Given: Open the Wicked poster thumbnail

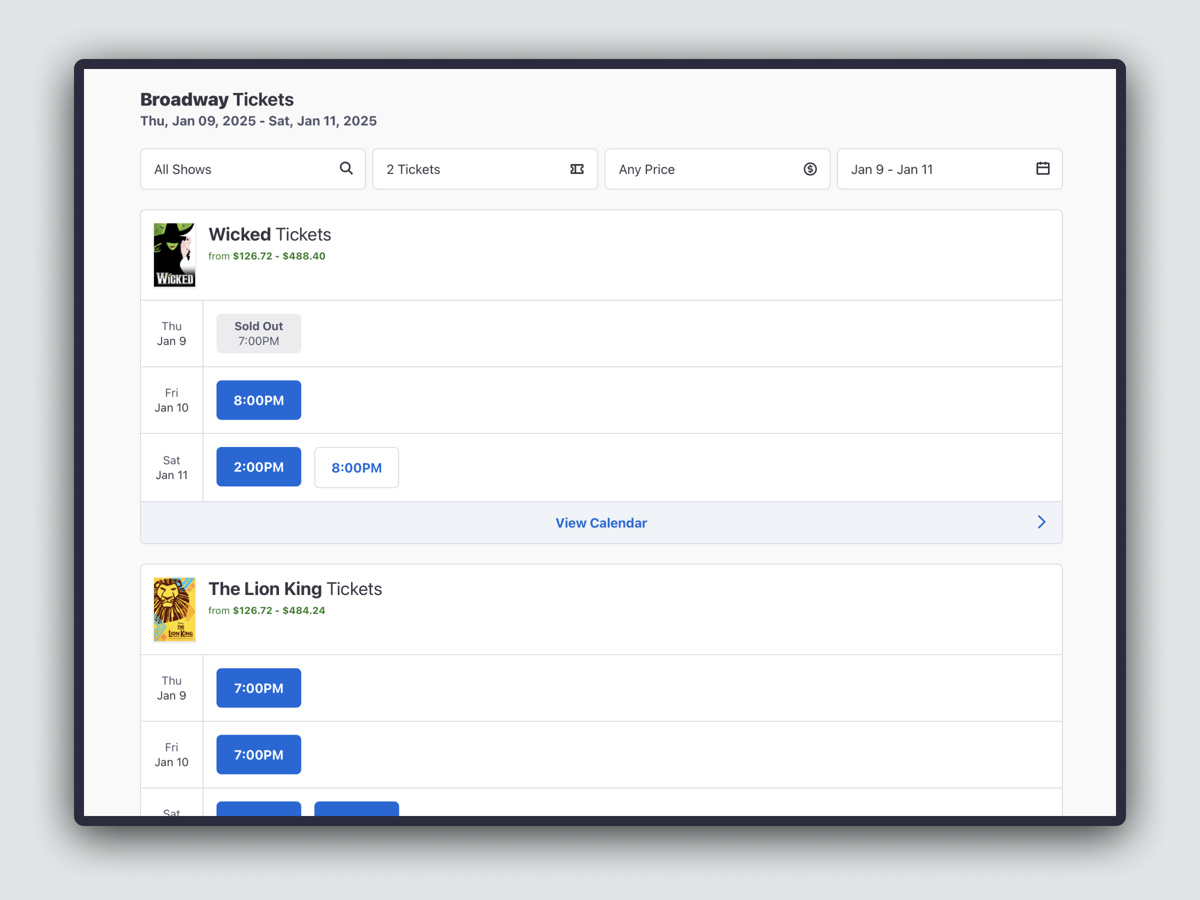Looking at the screenshot, I should pos(174,255).
